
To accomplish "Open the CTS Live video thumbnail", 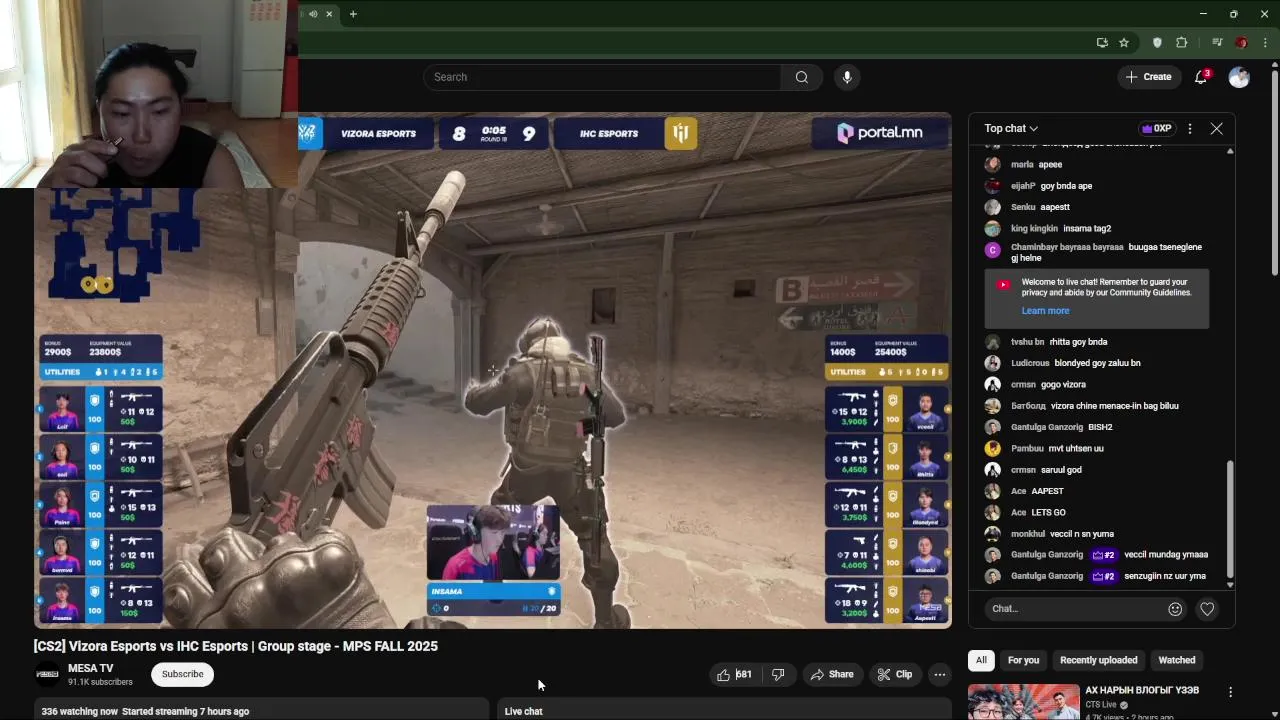I will (x=1023, y=702).
